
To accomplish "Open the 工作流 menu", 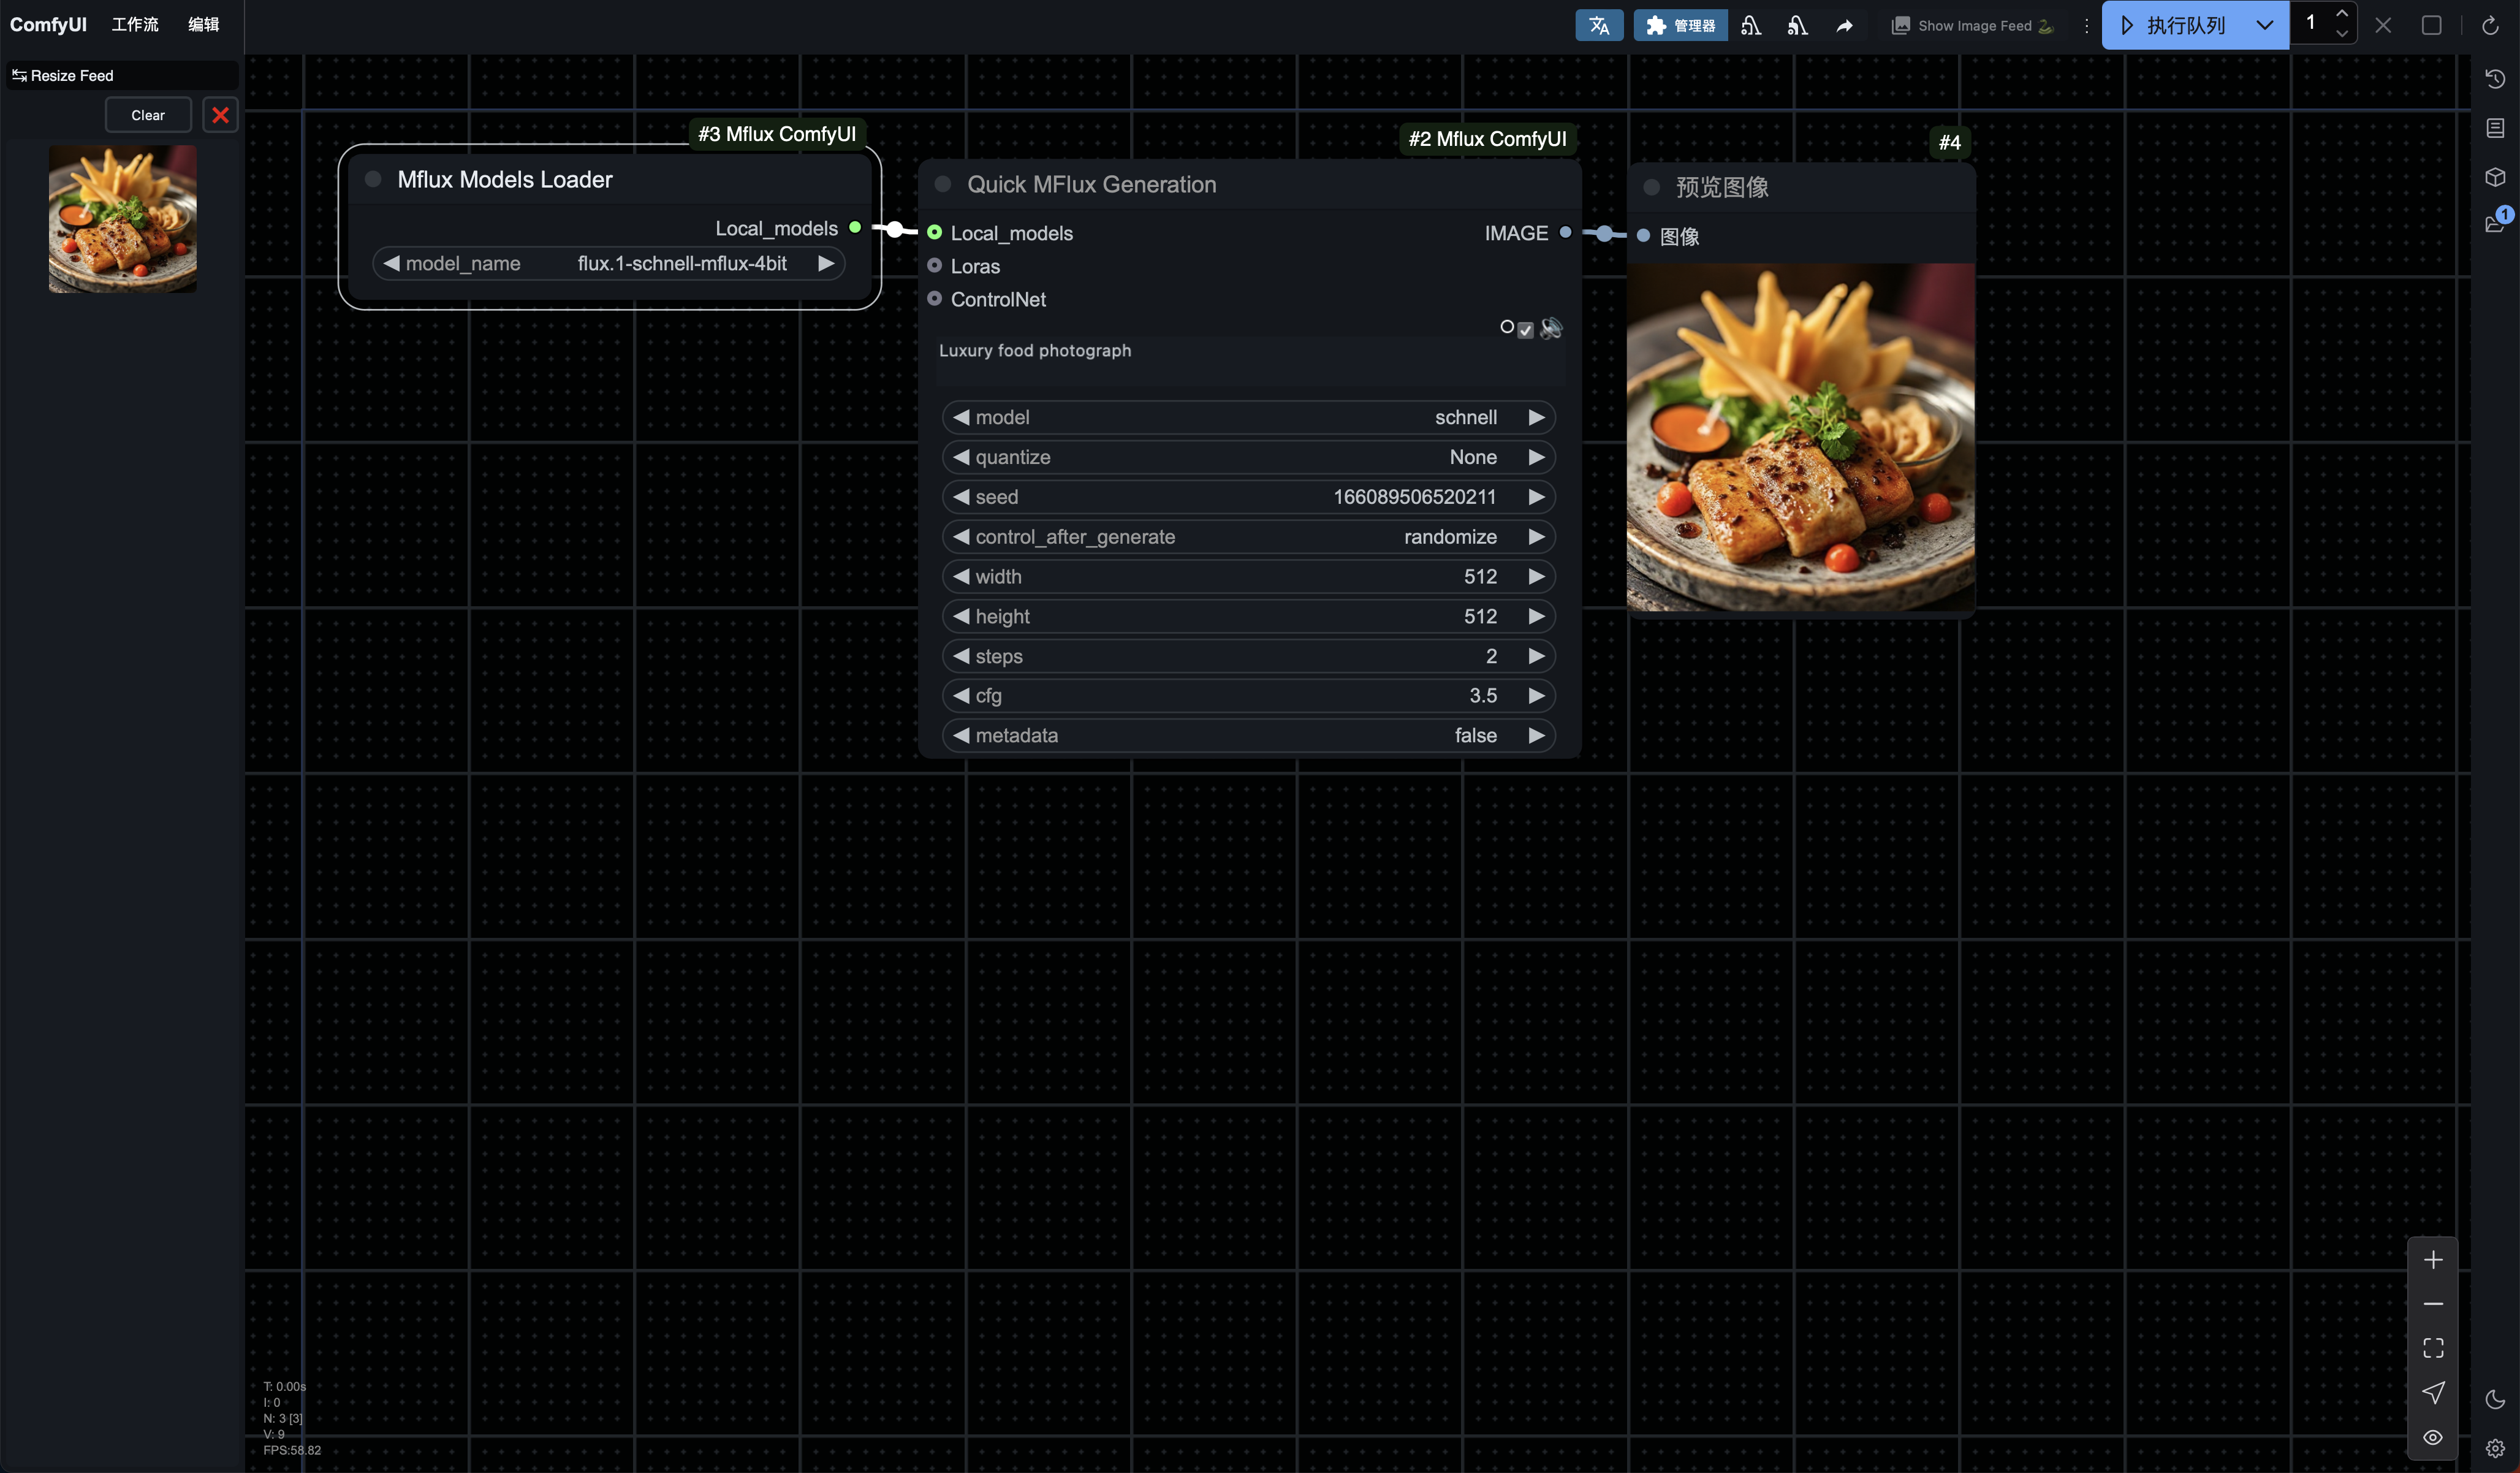I will 135,24.
